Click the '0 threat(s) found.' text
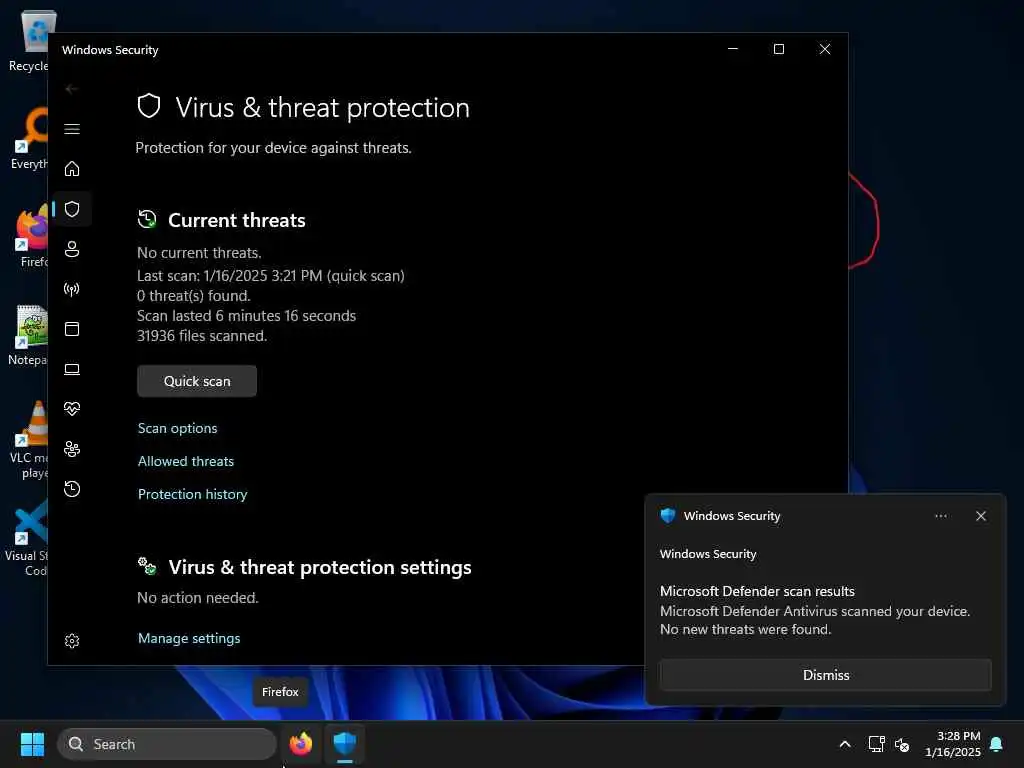This screenshot has height=768, width=1024. pyautogui.click(x=193, y=296)
